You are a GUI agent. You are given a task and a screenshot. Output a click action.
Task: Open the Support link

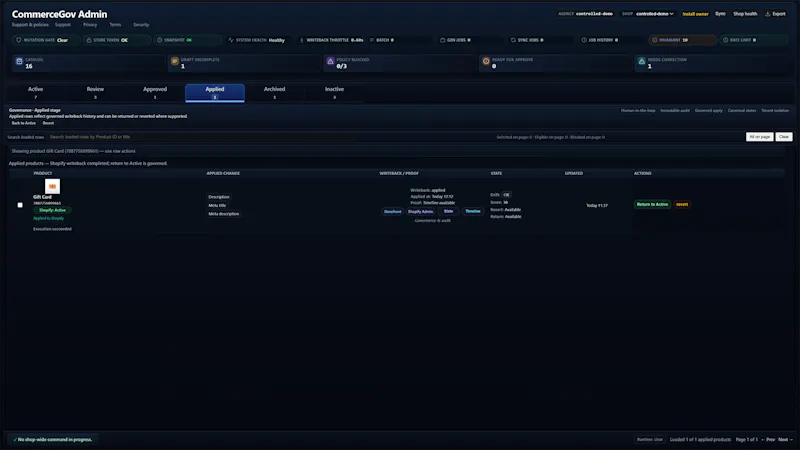tap(63, 24)
